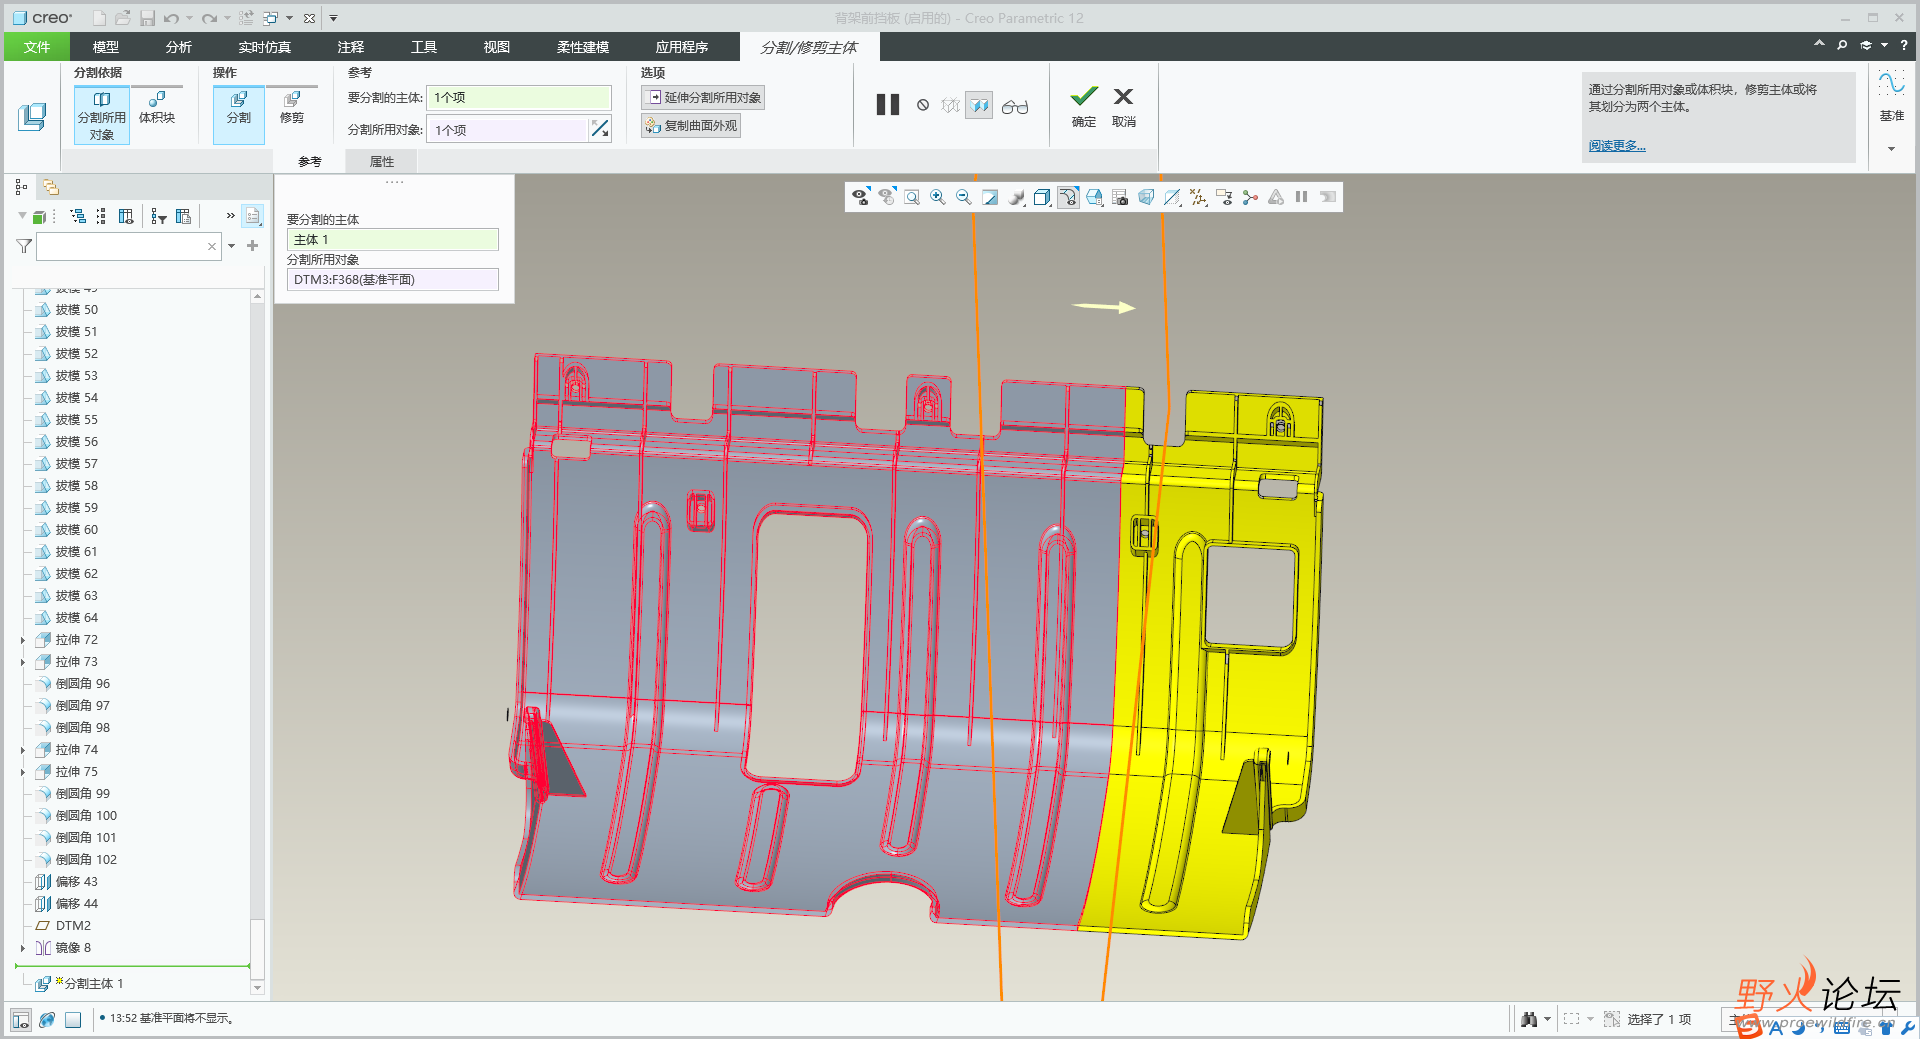Open the 柔性建模 ribbon tab

[582, 47]
